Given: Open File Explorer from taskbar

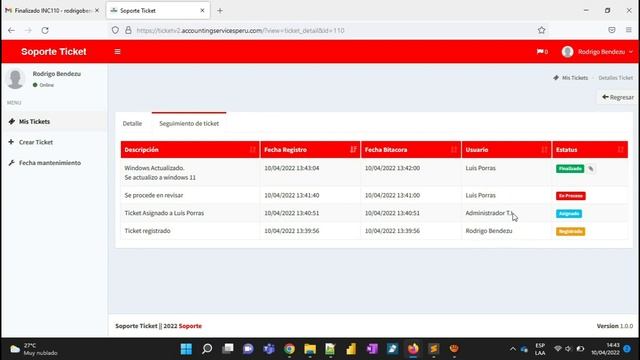Looking at the screenshot, I should pos(310,349).
